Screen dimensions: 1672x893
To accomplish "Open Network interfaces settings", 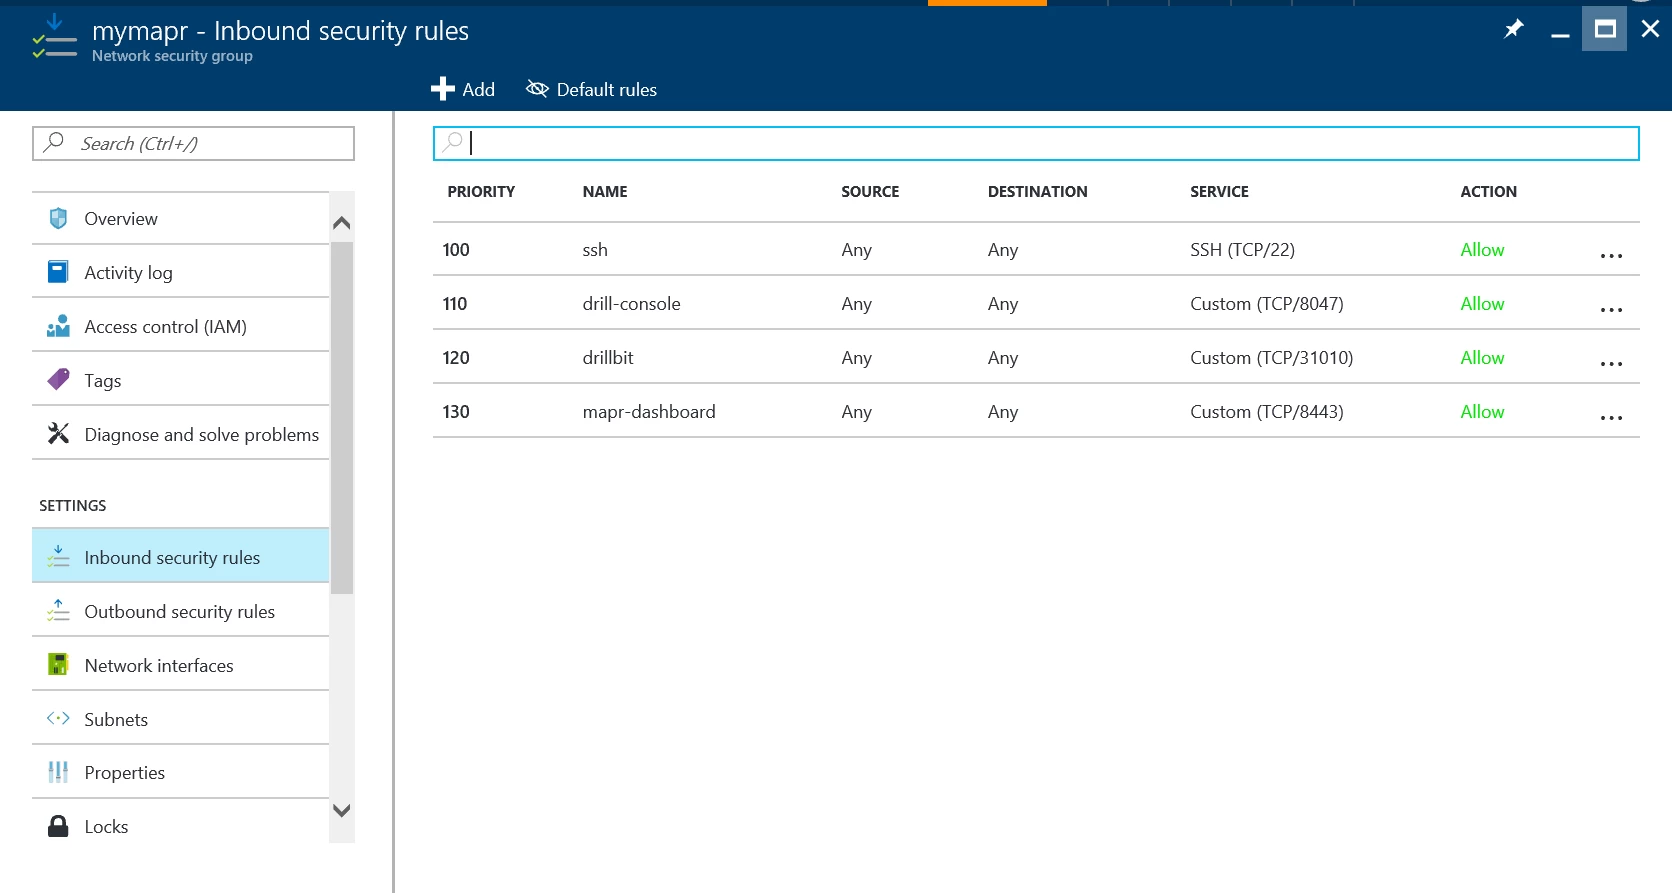I will pyautogui.click(x=180, y=665).
